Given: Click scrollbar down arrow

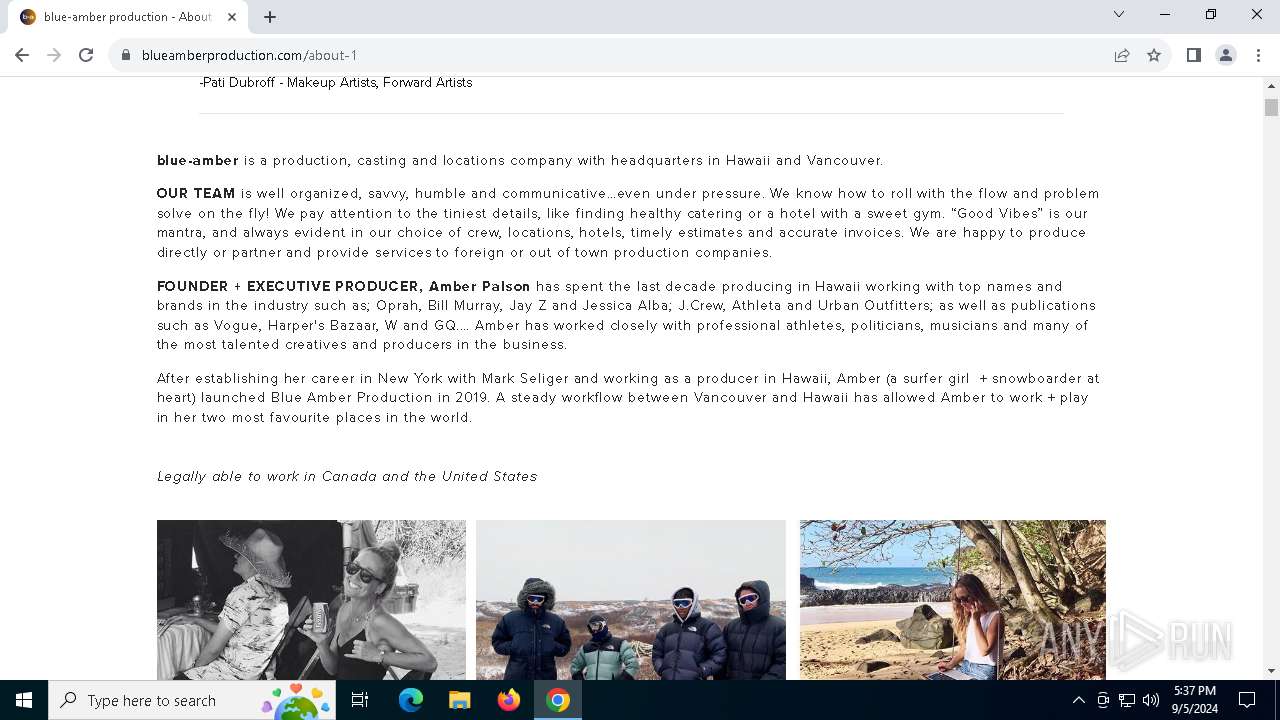Looking at the screenshot, I should [x=1271, y=671].
